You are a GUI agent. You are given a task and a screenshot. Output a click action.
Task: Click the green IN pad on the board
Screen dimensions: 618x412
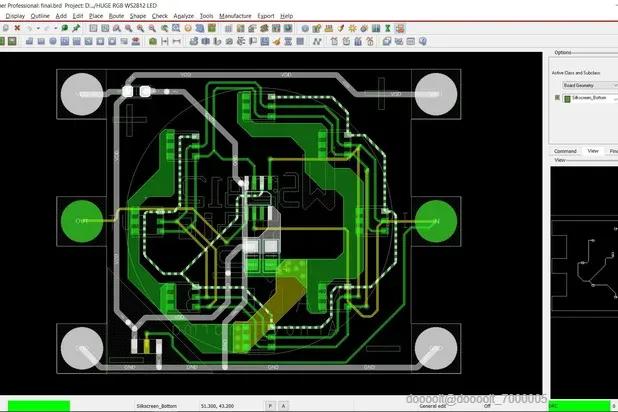click(x=436, y=221)
